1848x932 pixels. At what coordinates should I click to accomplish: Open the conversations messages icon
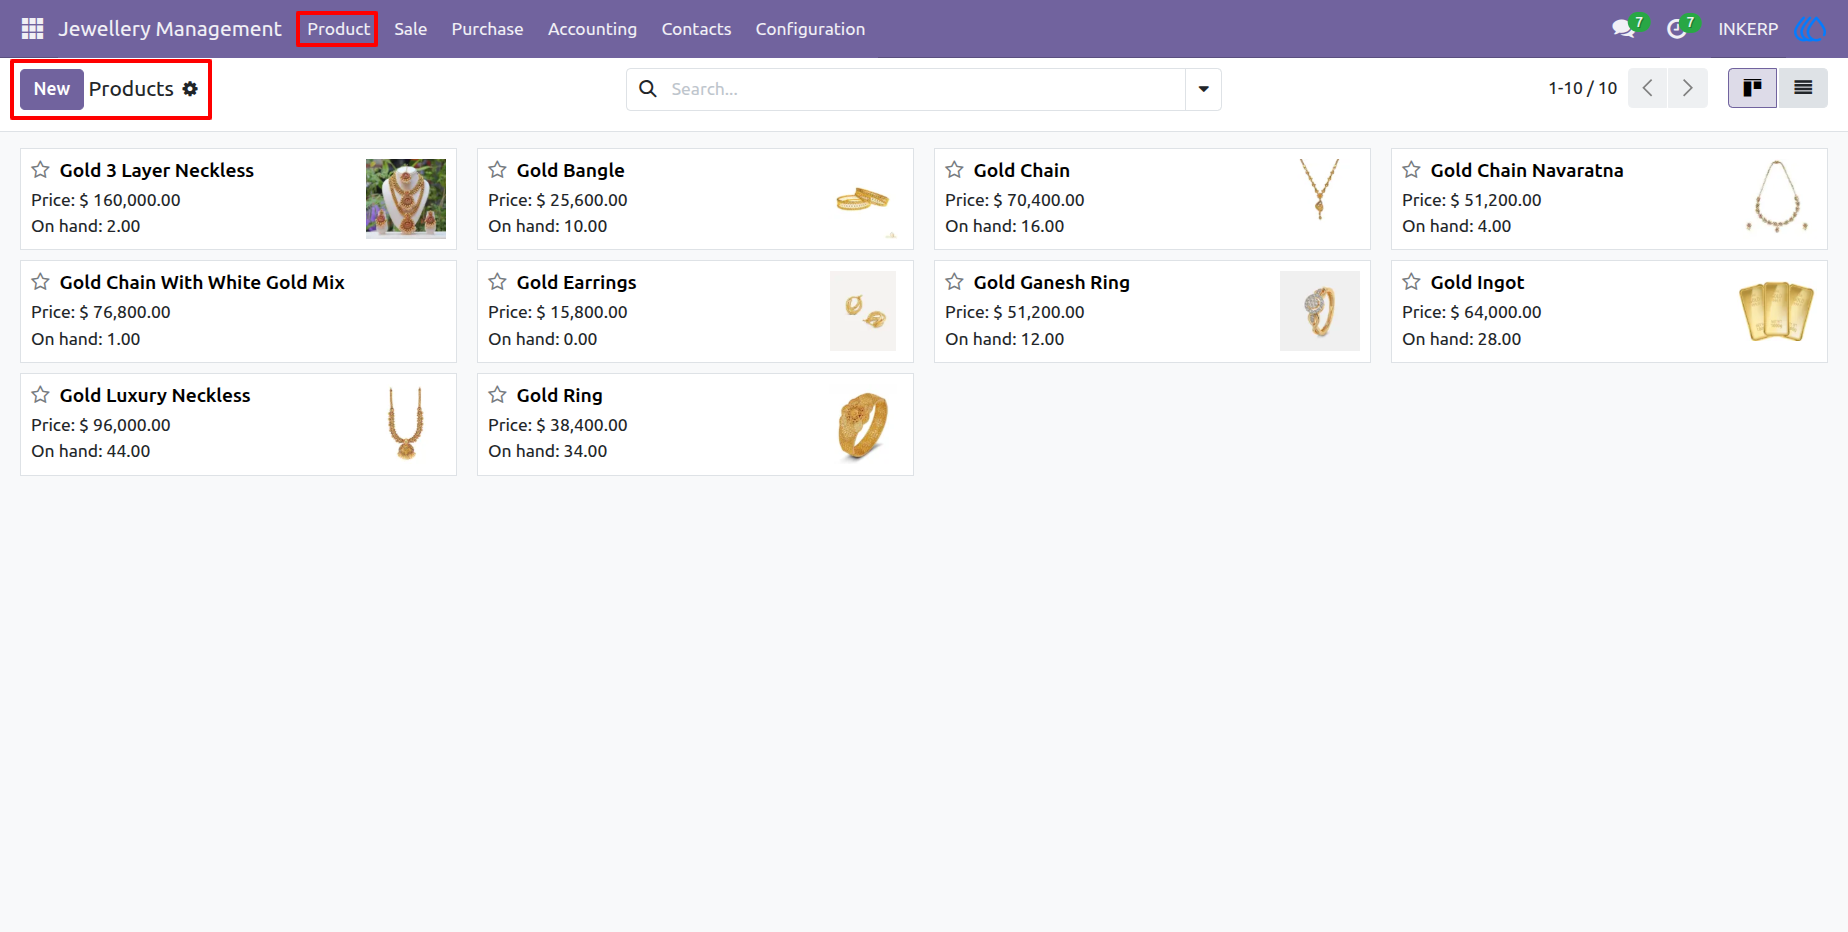point(1623,29)
